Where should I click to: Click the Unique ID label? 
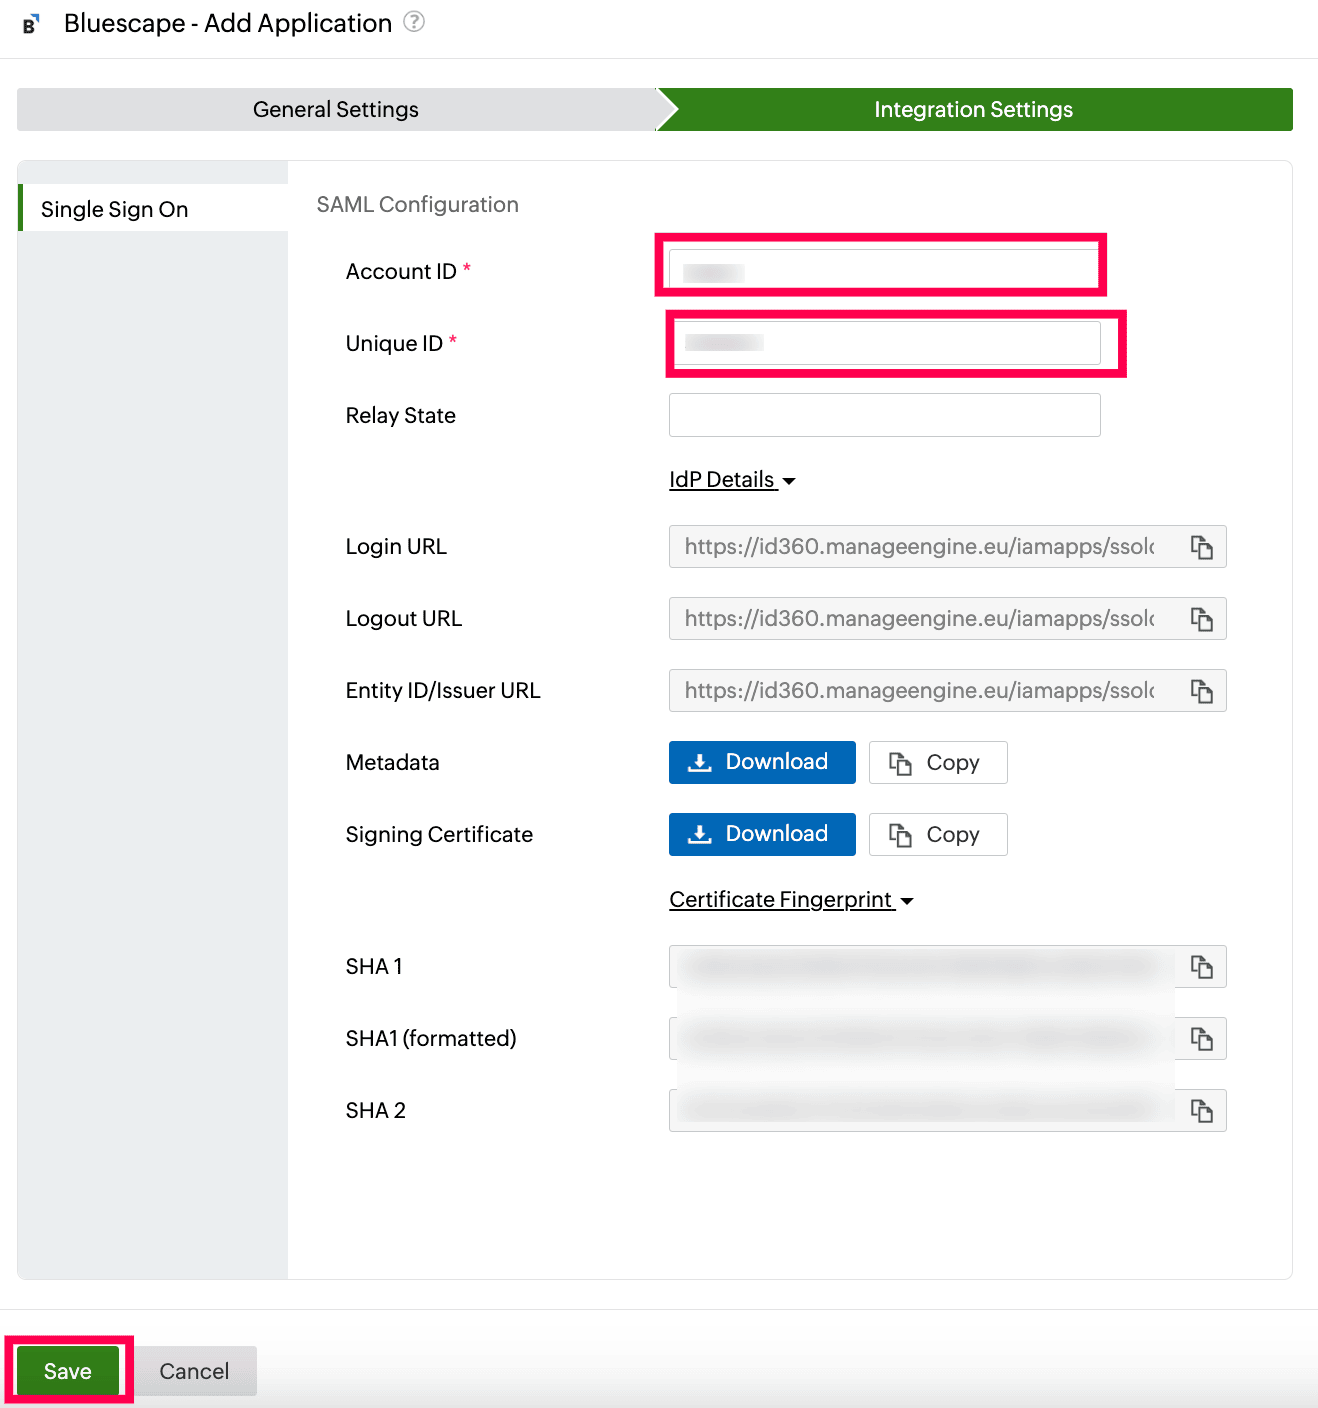394,344
